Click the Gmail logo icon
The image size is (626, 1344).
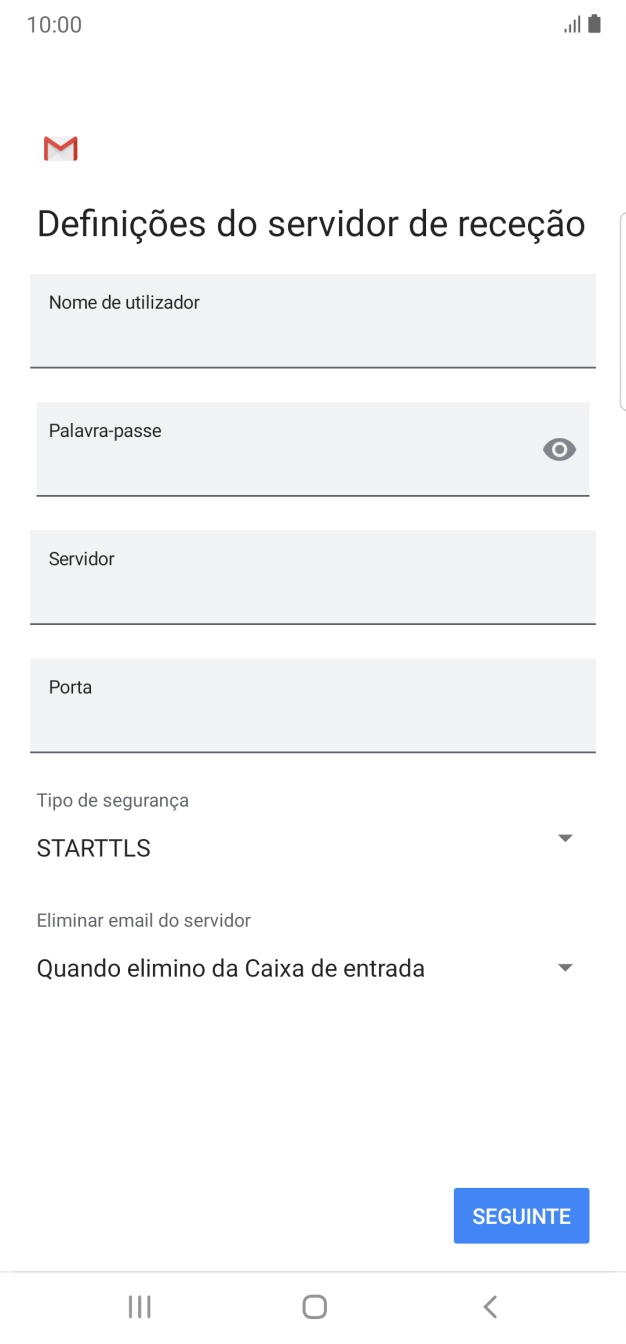tap(59, 147)
